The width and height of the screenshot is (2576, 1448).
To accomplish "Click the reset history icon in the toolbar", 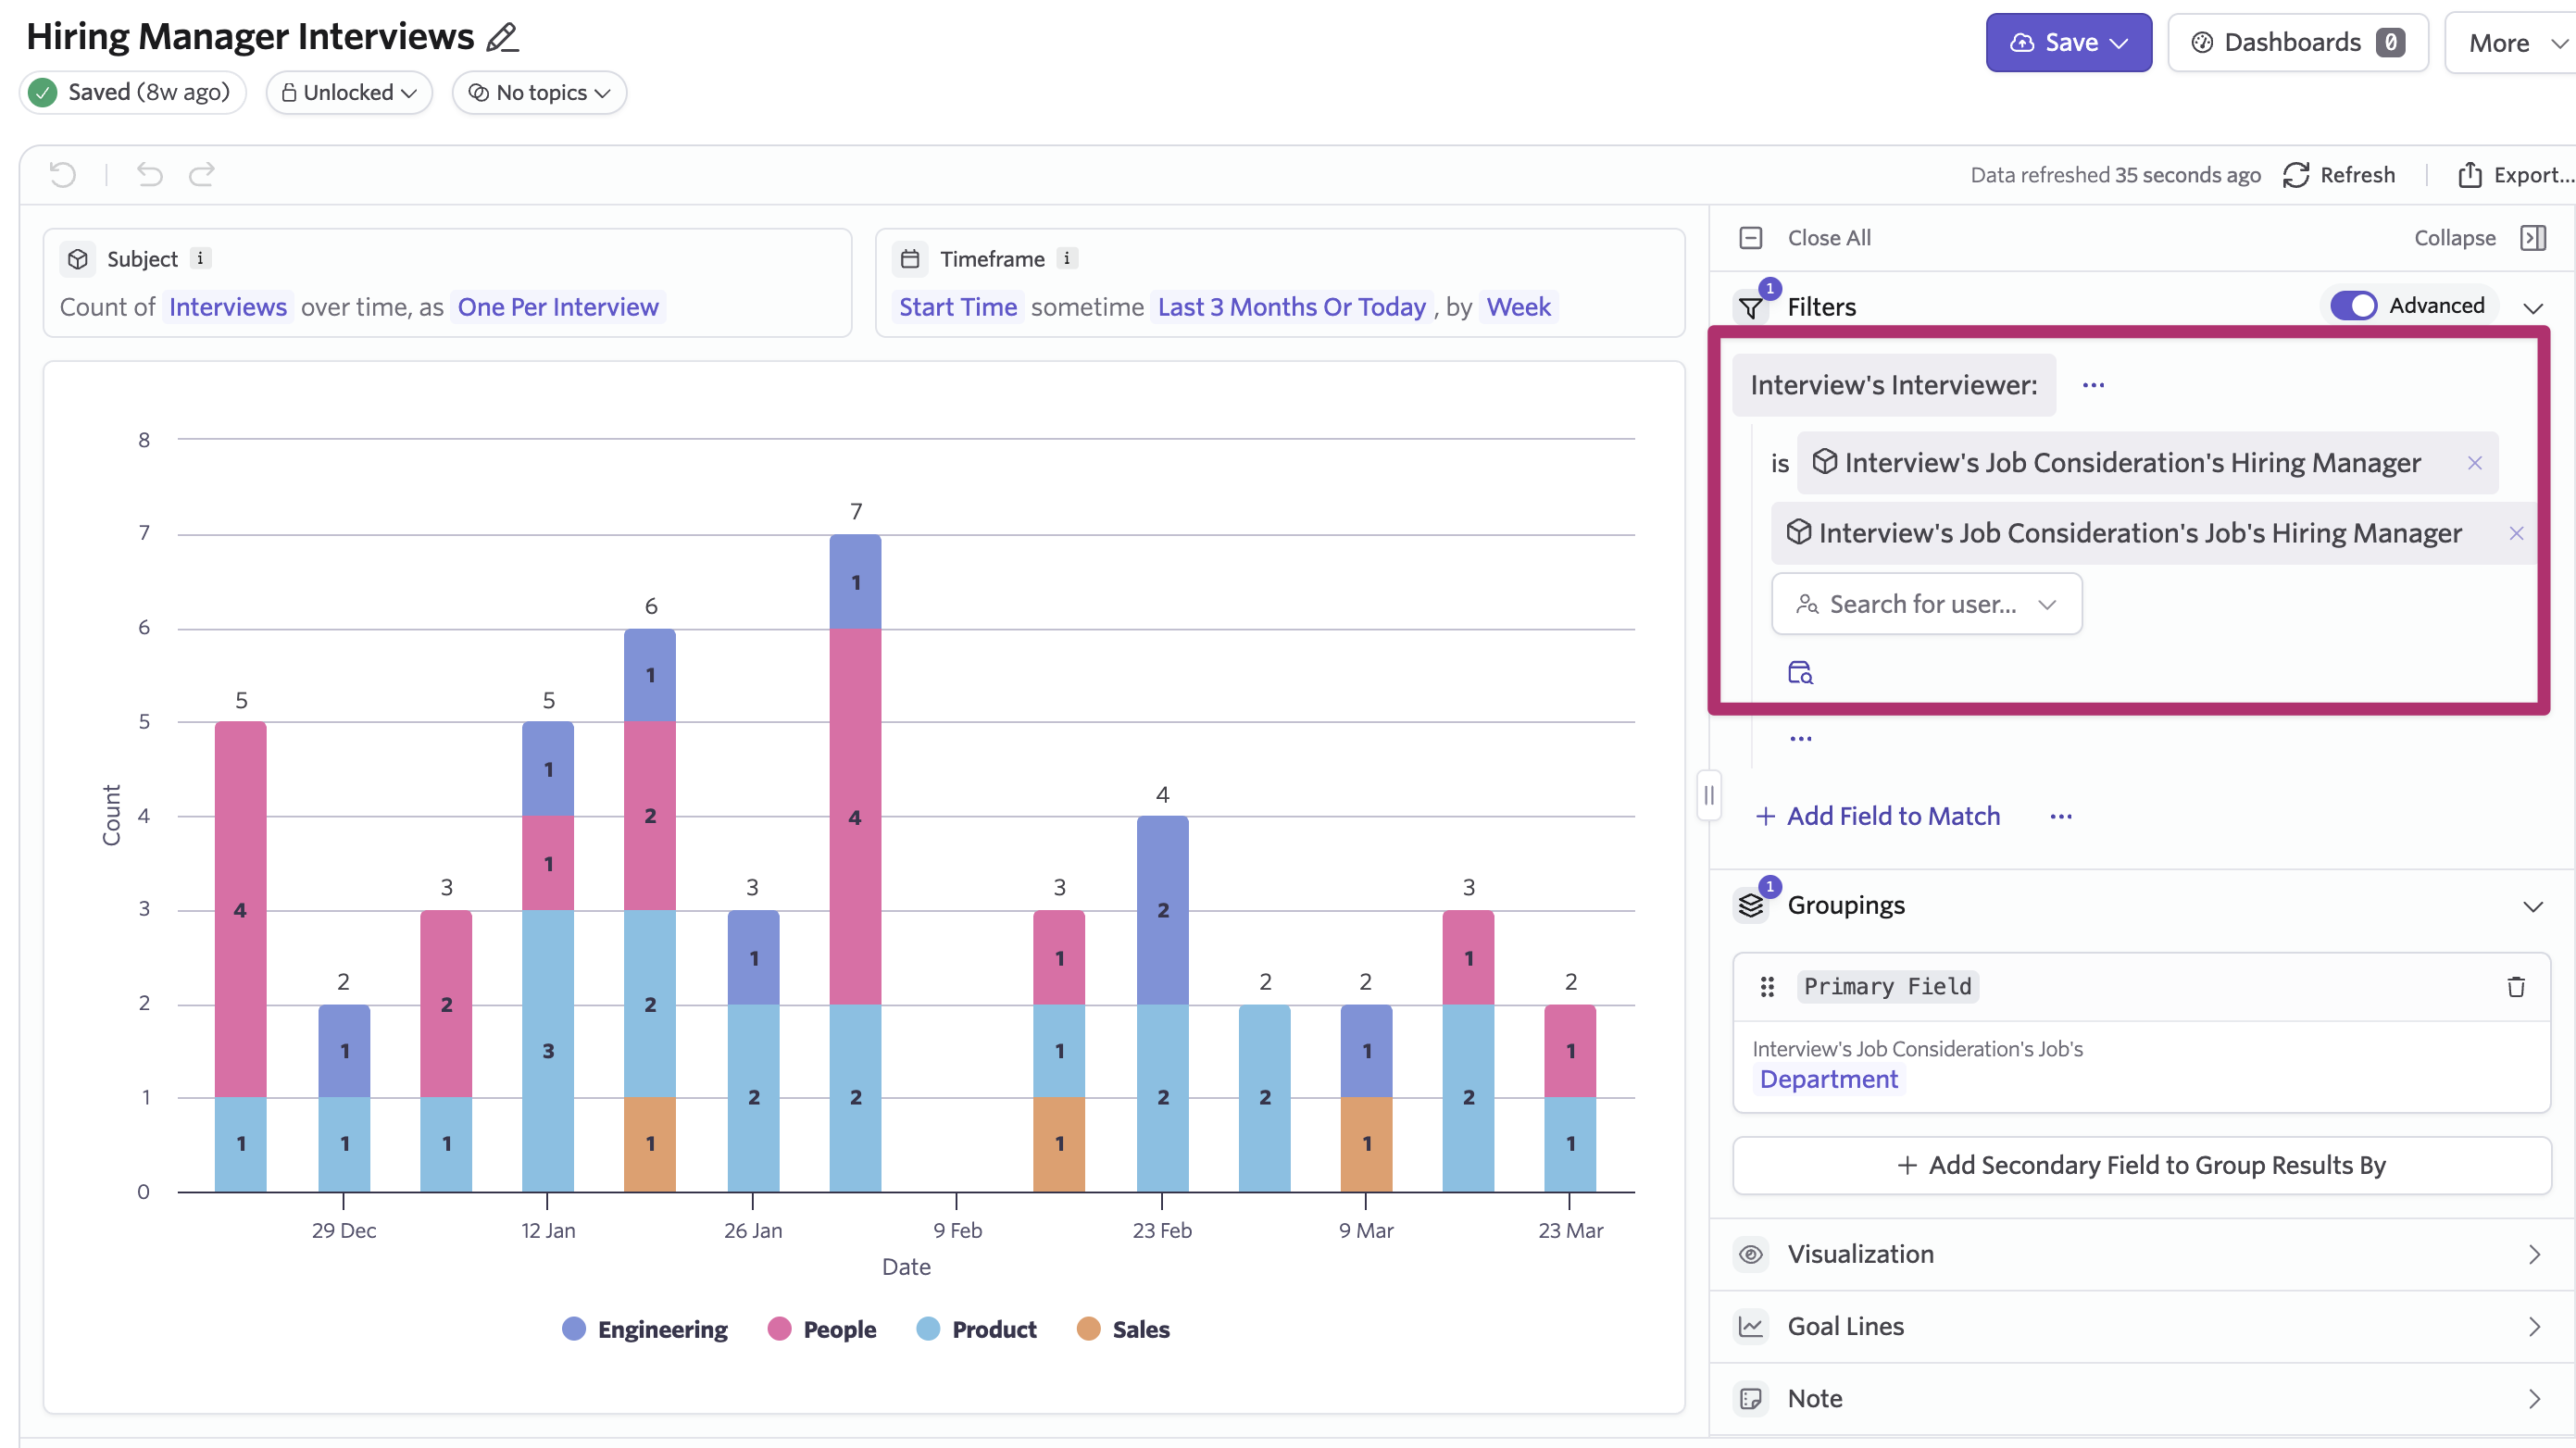I will (x=63, y=175).
